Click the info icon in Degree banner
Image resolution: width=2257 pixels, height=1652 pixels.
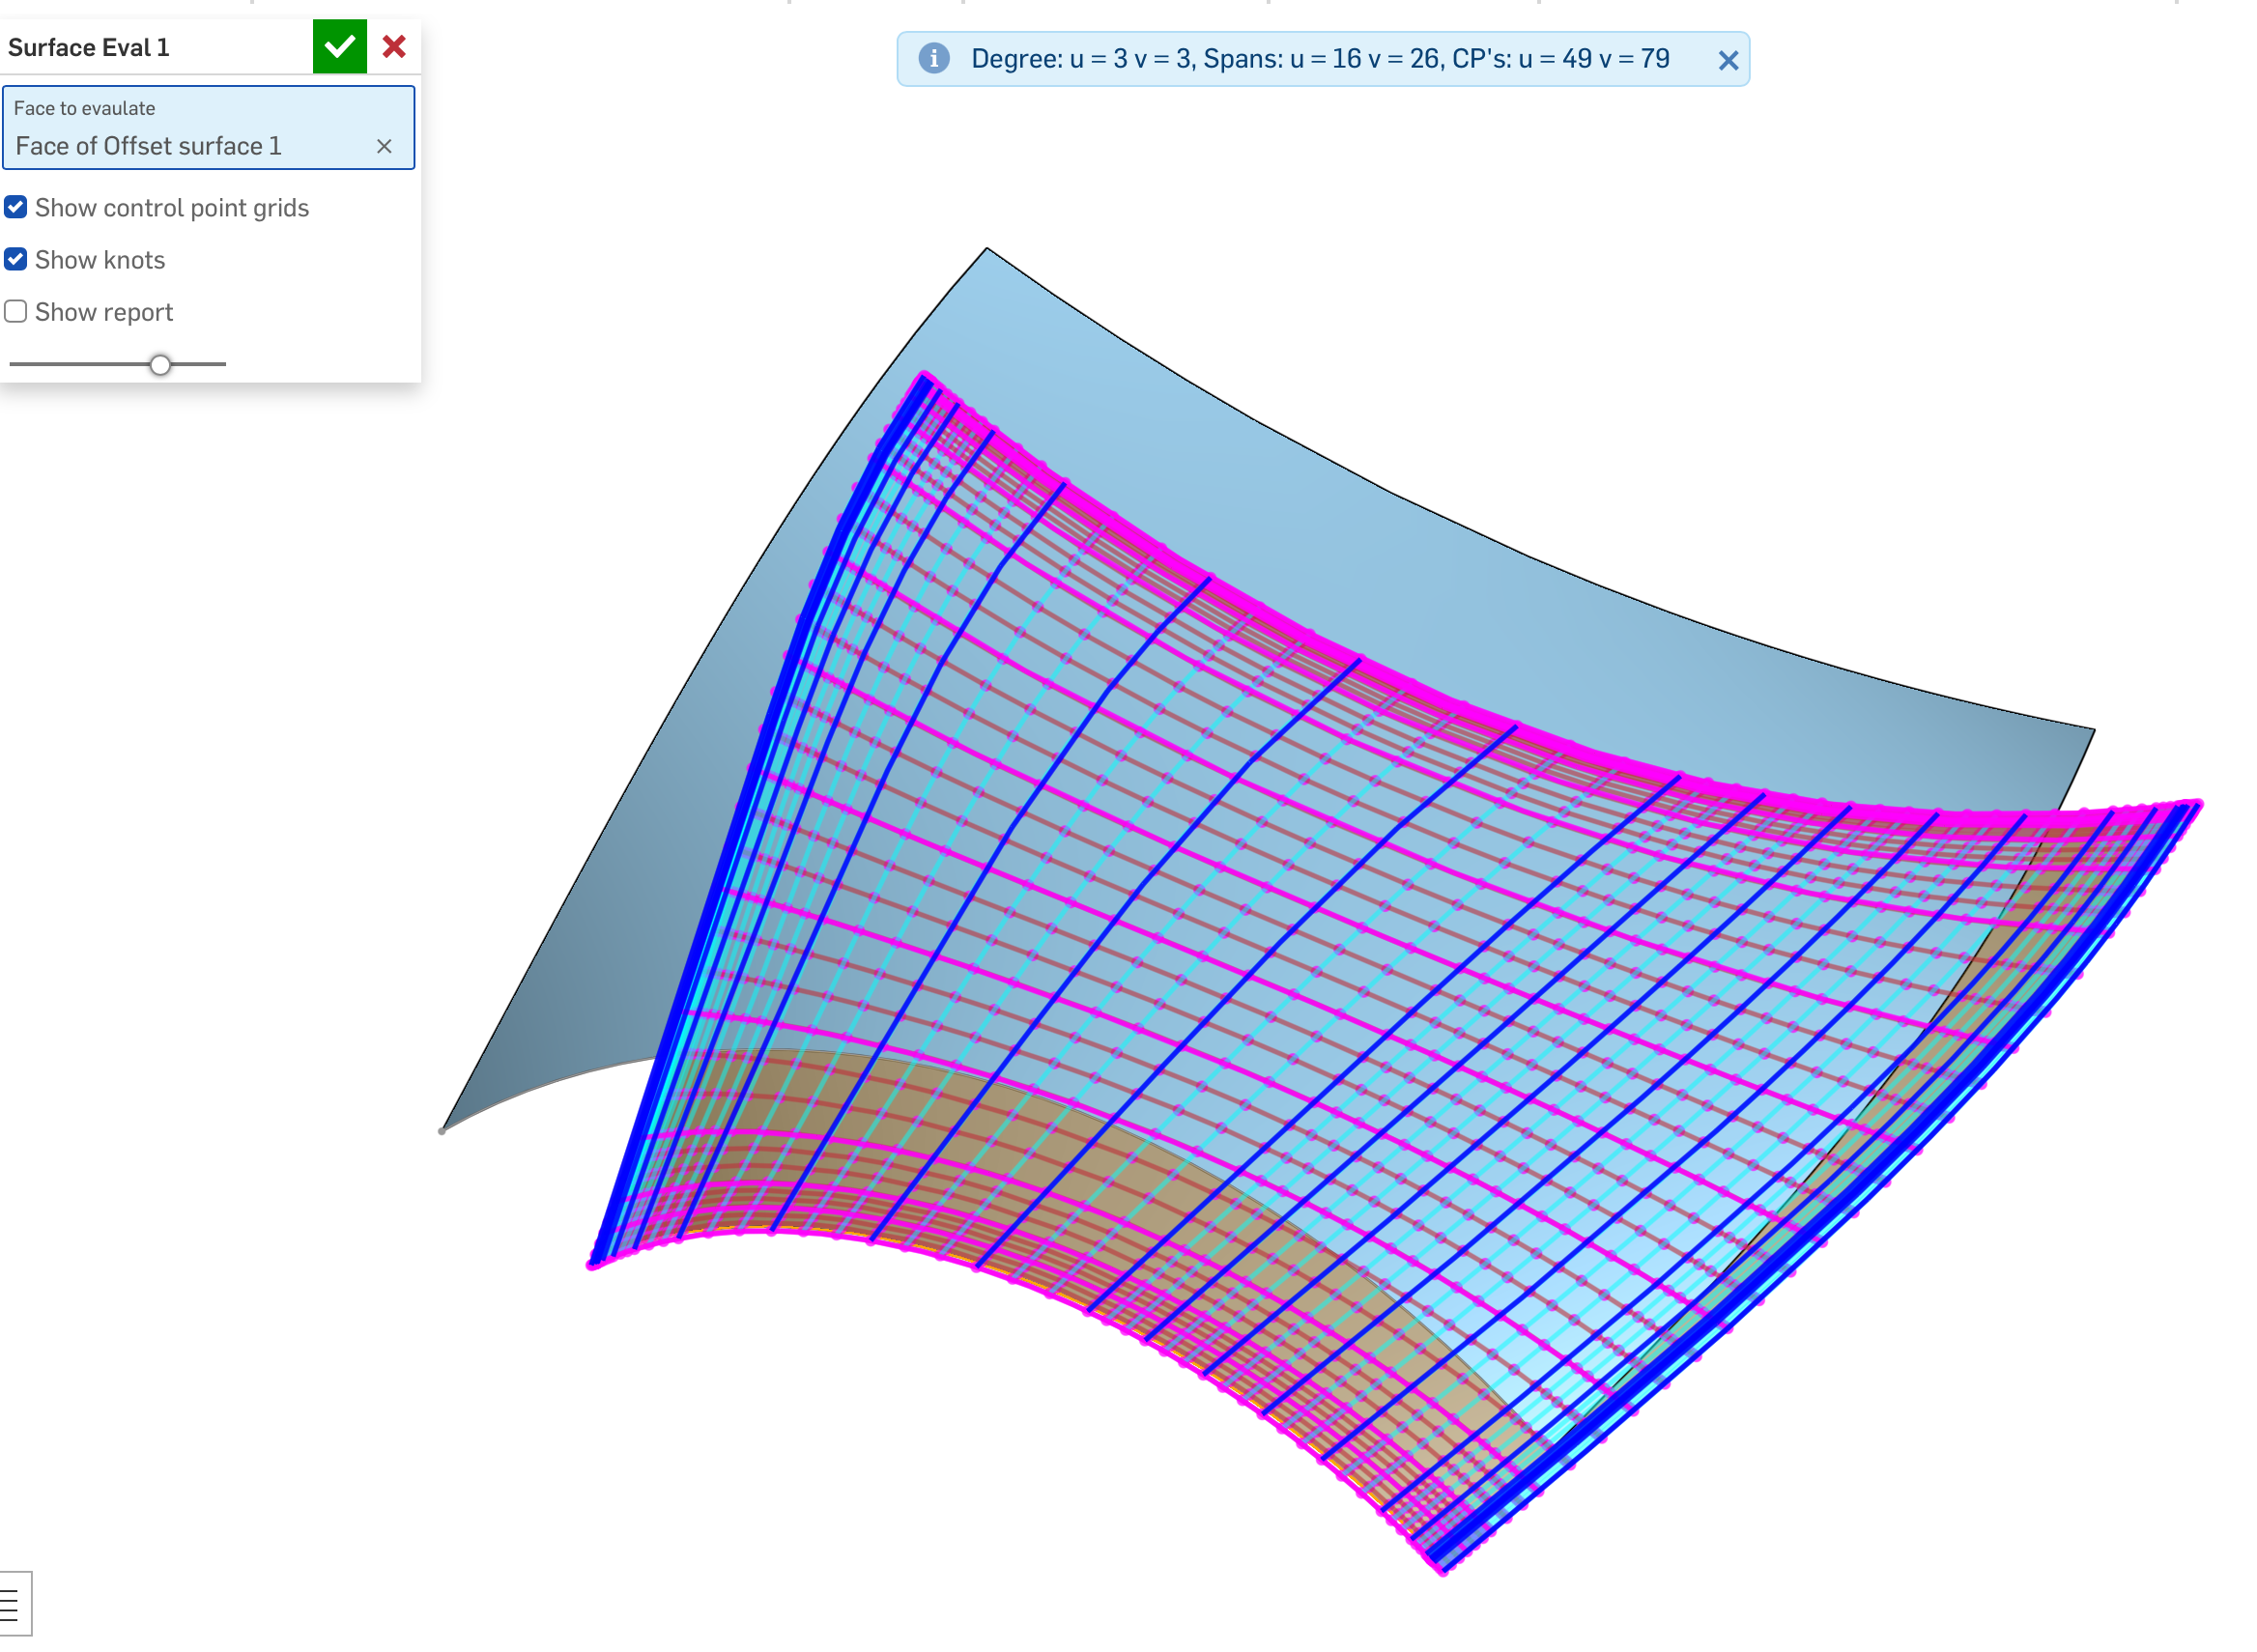click(933, 58)
